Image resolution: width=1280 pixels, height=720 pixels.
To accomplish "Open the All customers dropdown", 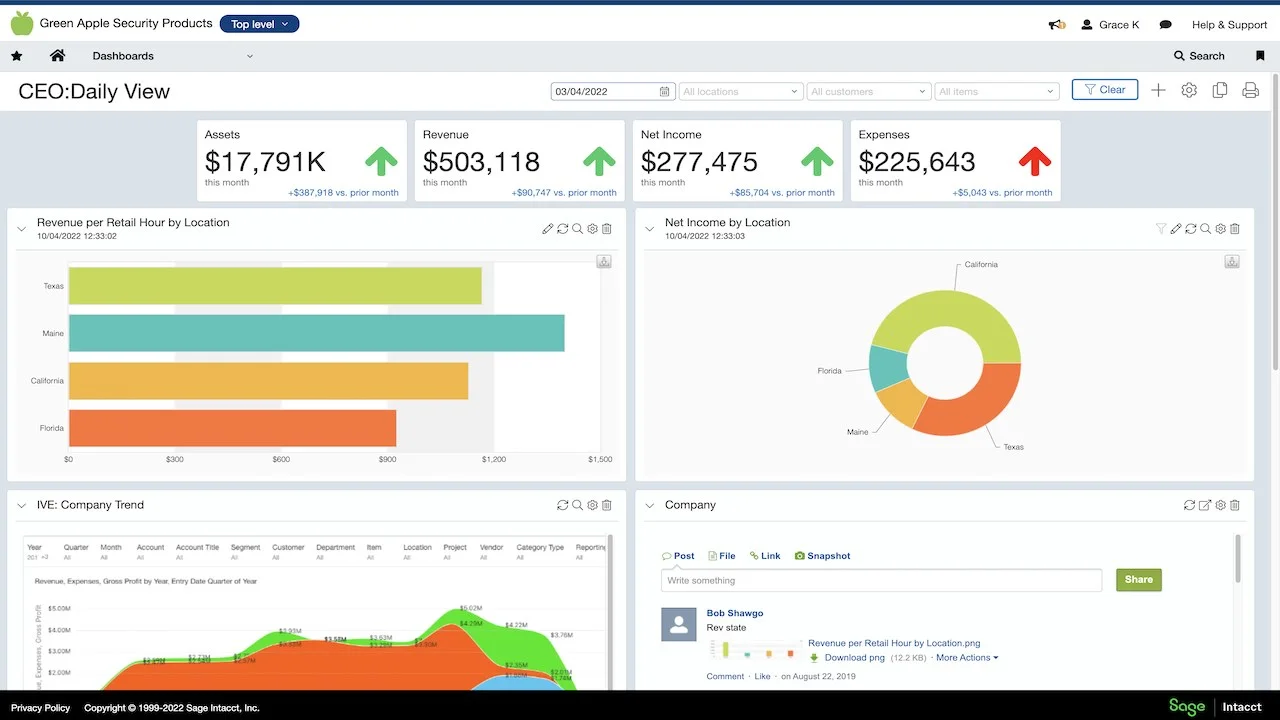I will point(868,90).
